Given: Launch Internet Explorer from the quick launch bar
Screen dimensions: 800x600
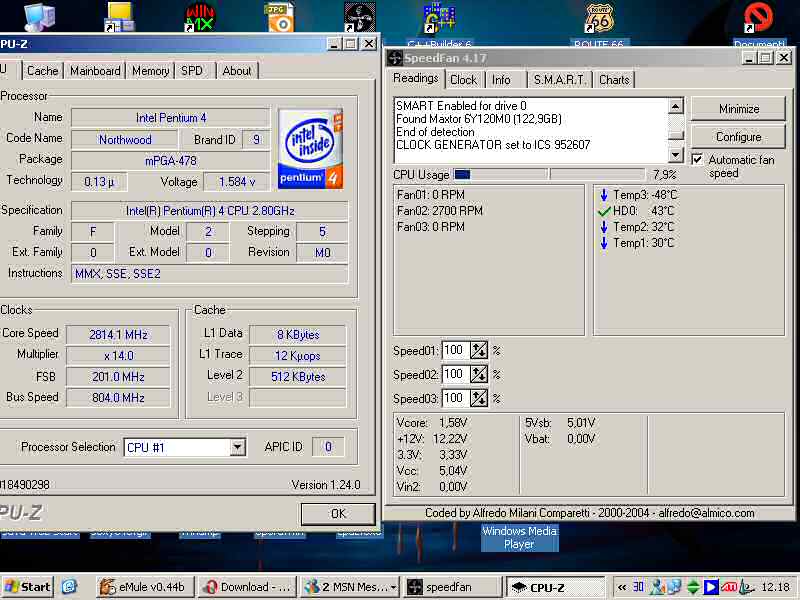Looking at the screenshot, I should [69, 587].
